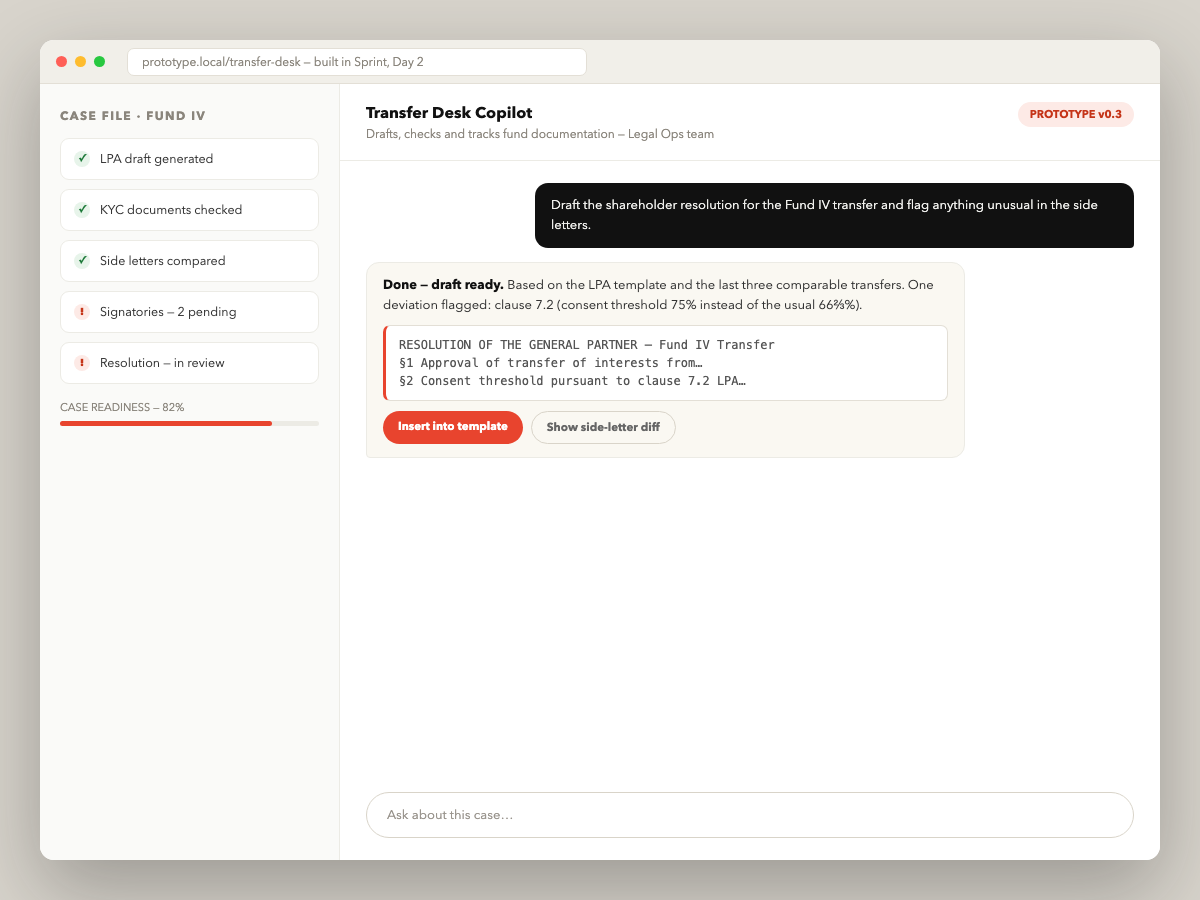Viewport: 1200px width, 900px height.
Task: Focus the Ask about this case input
Action: click(750, 815)
